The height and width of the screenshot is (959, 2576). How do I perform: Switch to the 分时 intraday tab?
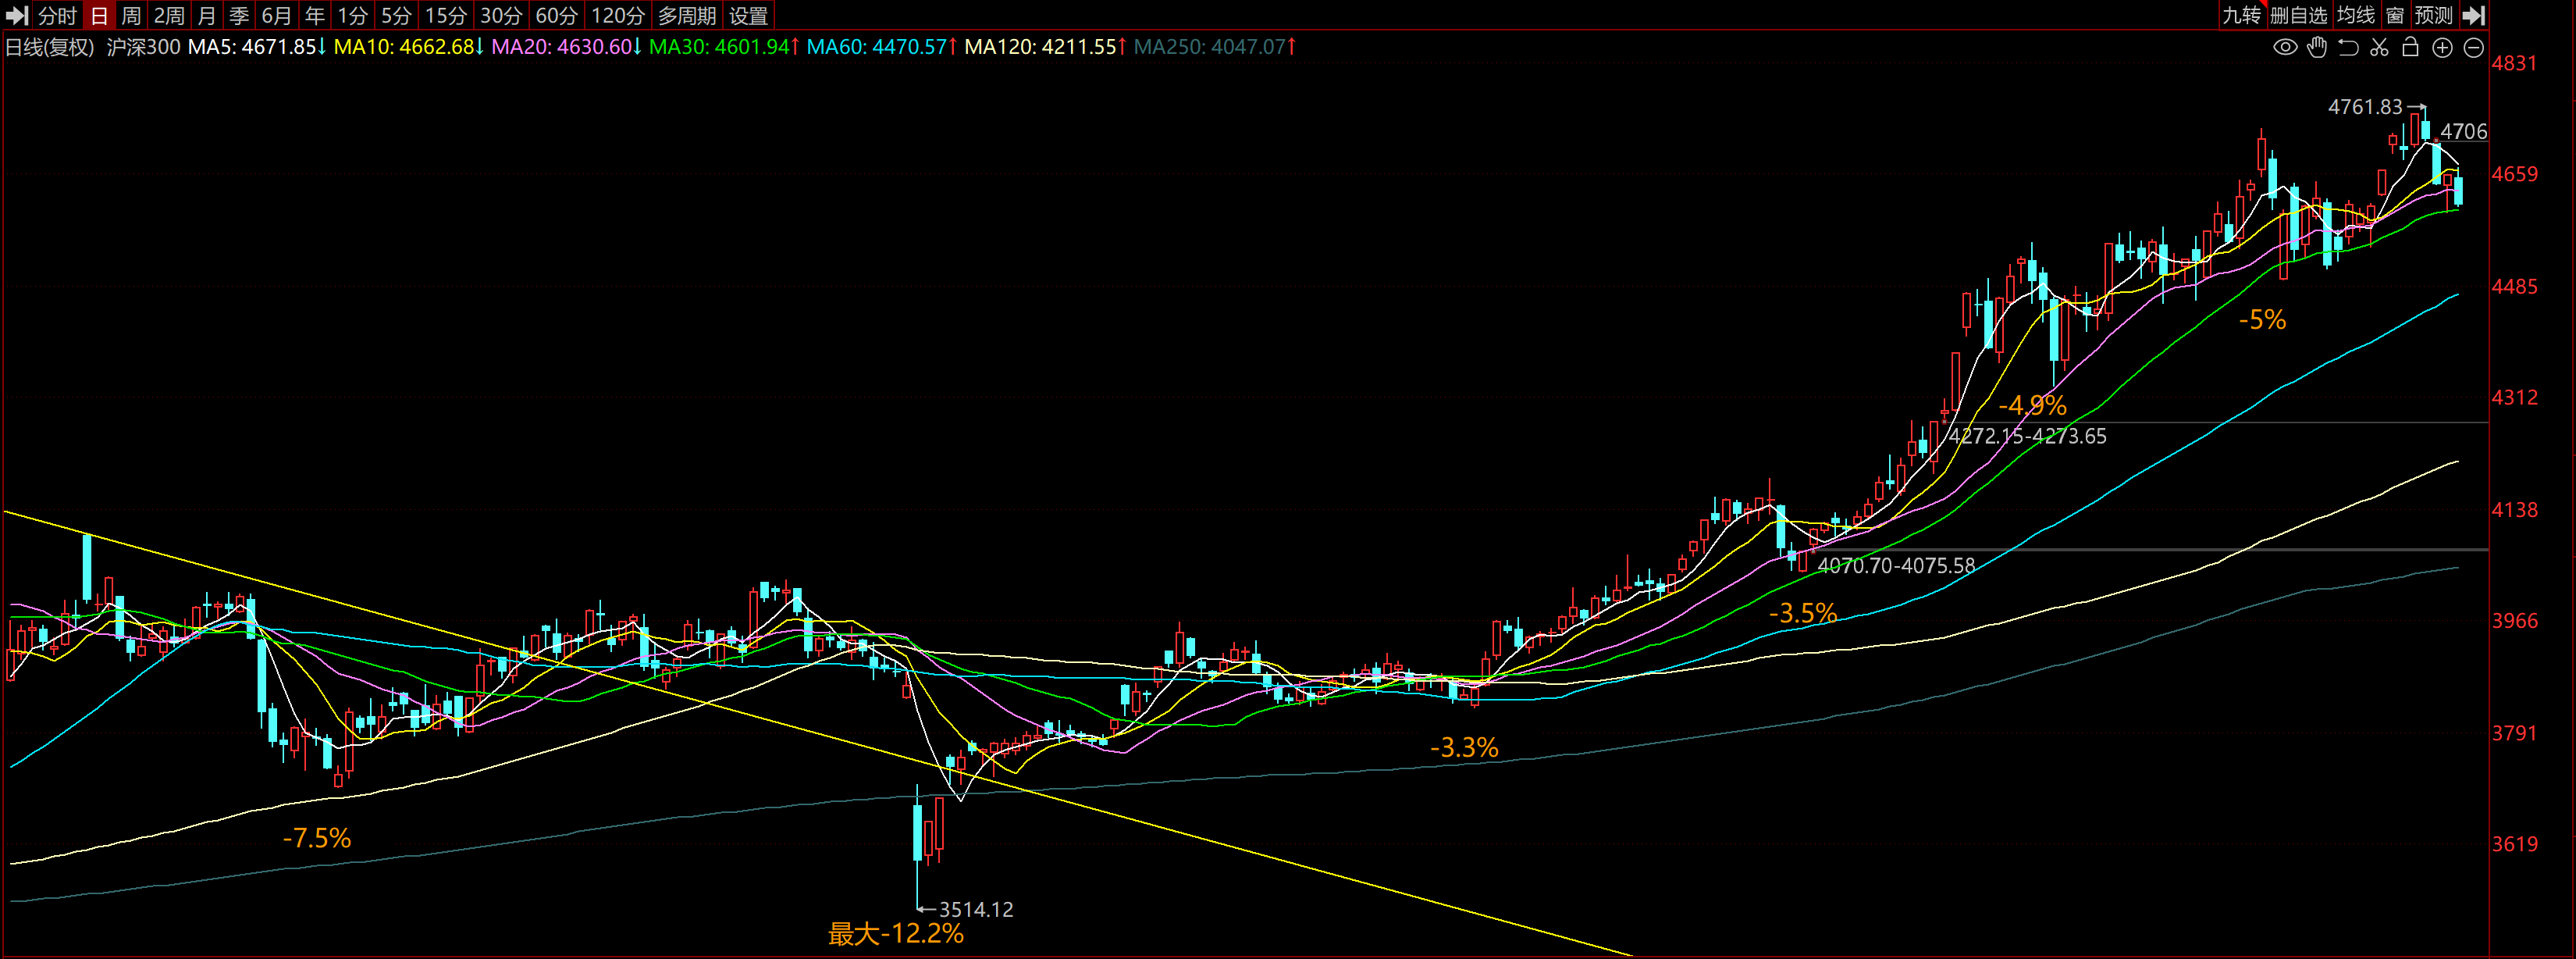tap(57, 15)
